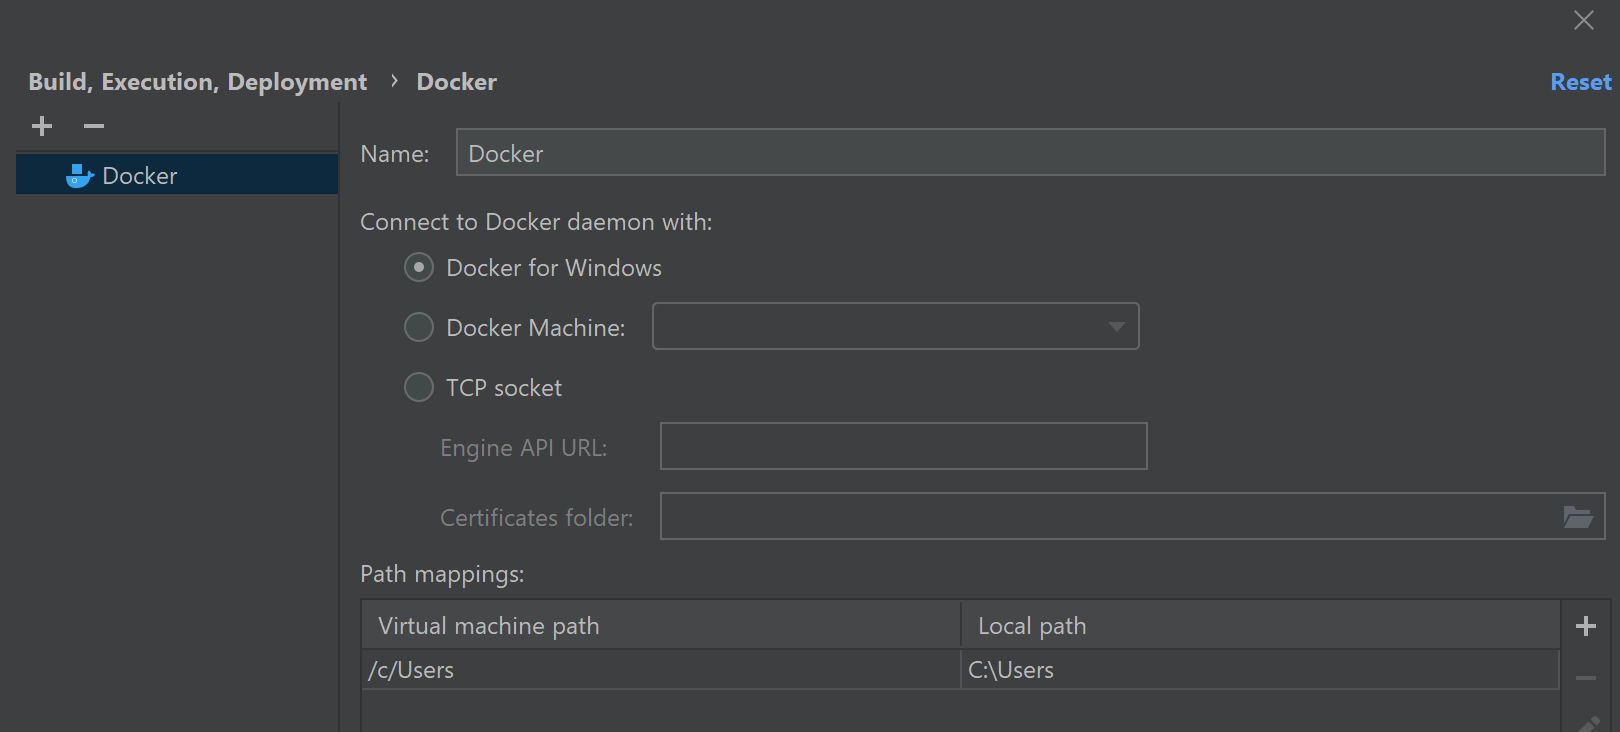
Task: Go to Build, Execution, Deployment breadcrumb
Action: (198, 82)
